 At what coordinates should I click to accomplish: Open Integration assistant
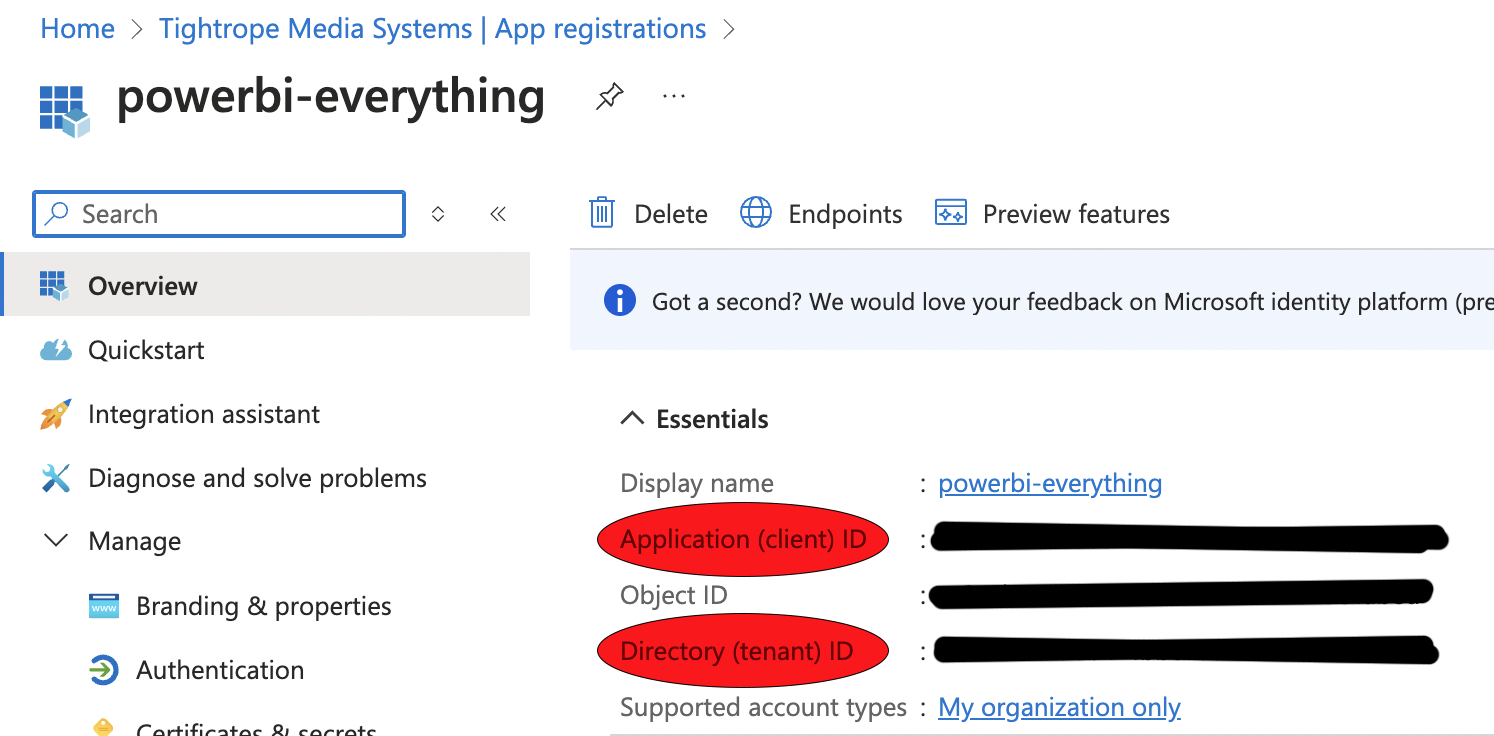[204, 414]
